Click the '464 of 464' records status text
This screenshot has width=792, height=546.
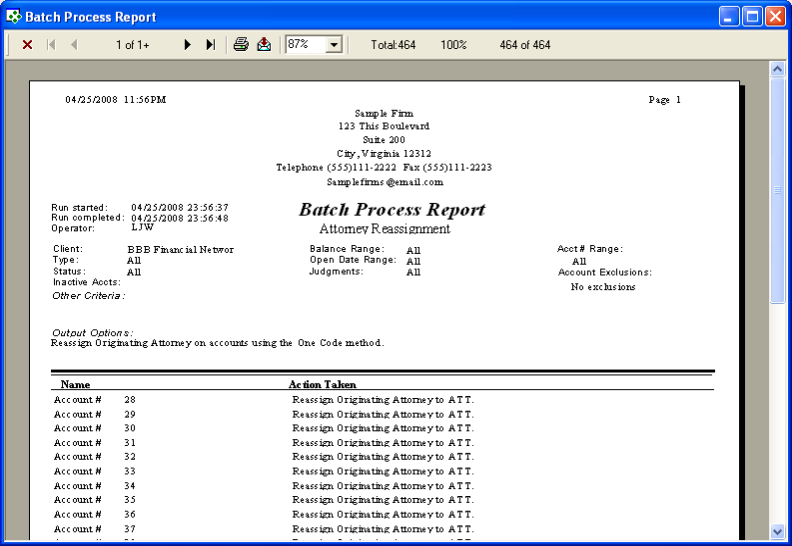[525, 45]
